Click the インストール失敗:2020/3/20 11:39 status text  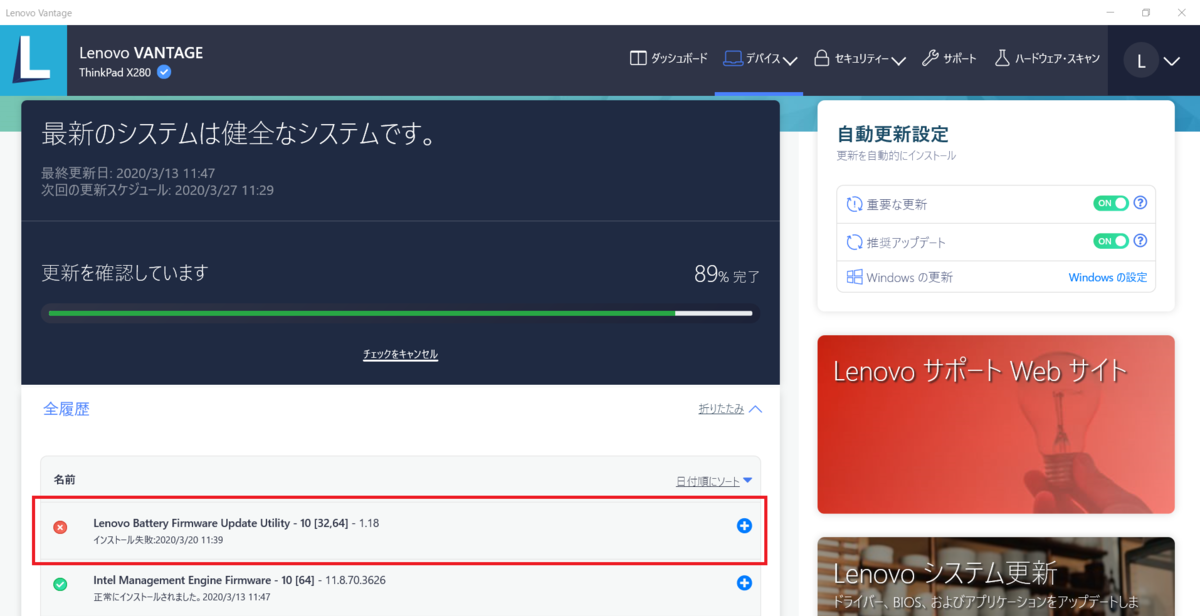158,540
